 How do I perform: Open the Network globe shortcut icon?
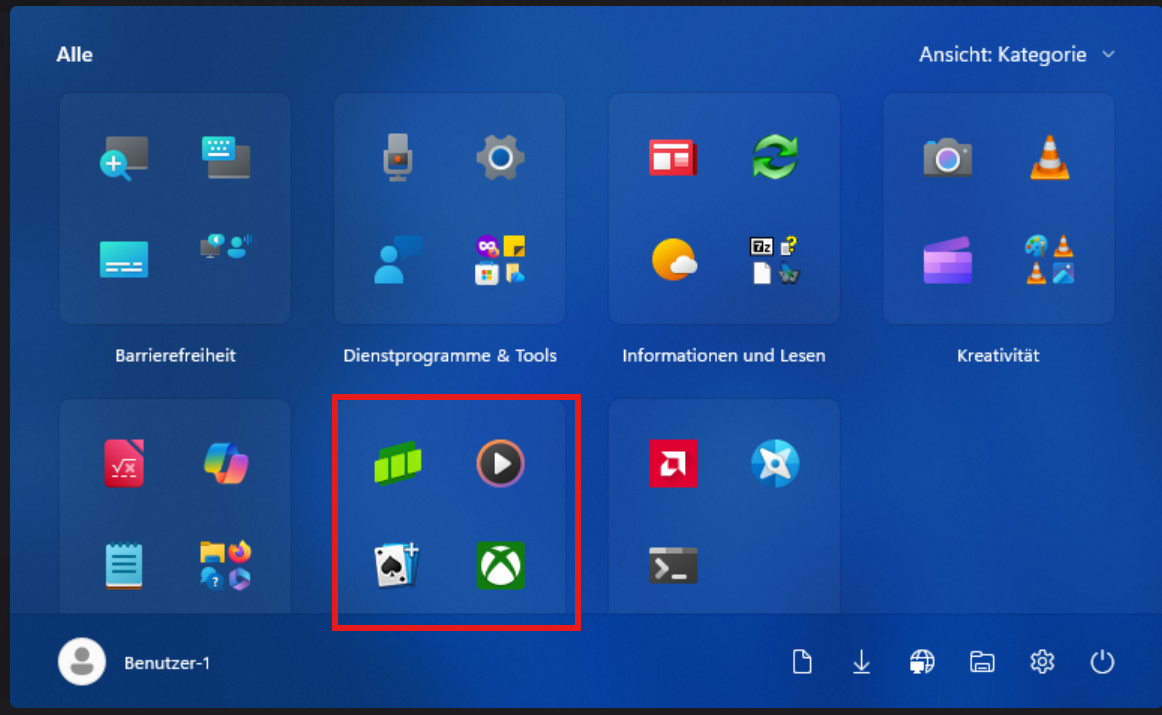click(x=922, y=662)
